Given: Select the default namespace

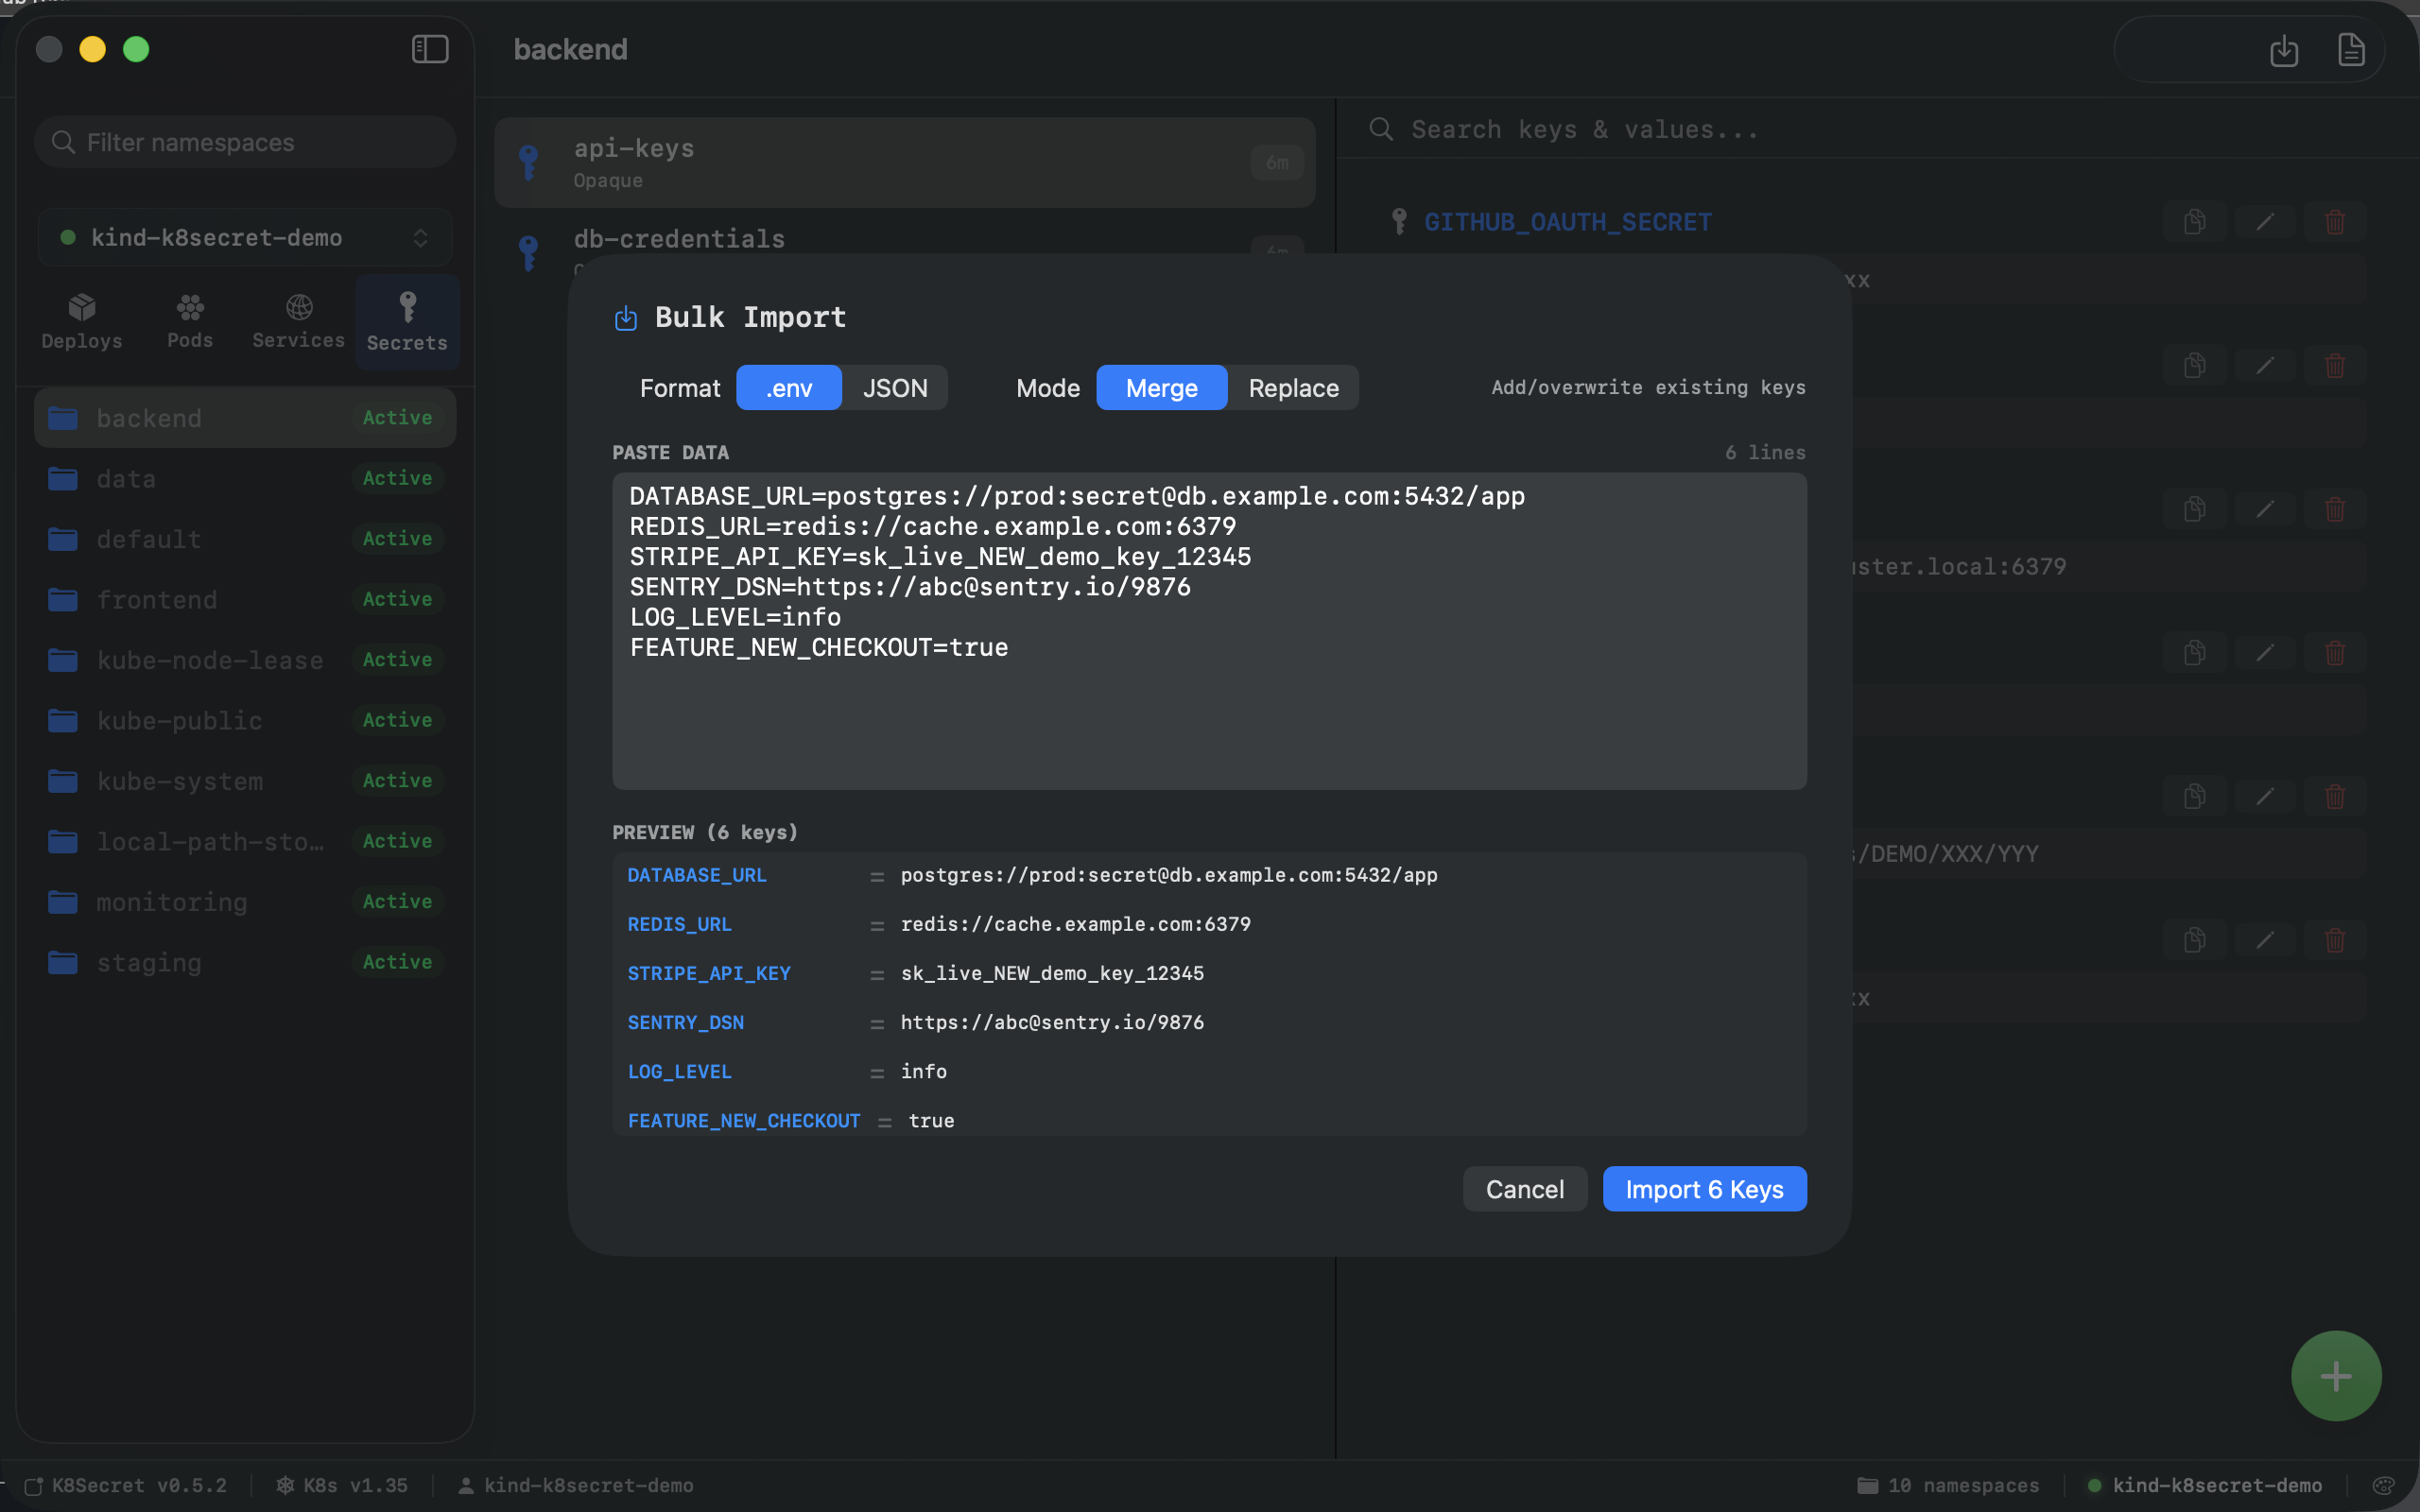Looking at the screenshot, I should point(245,539).
